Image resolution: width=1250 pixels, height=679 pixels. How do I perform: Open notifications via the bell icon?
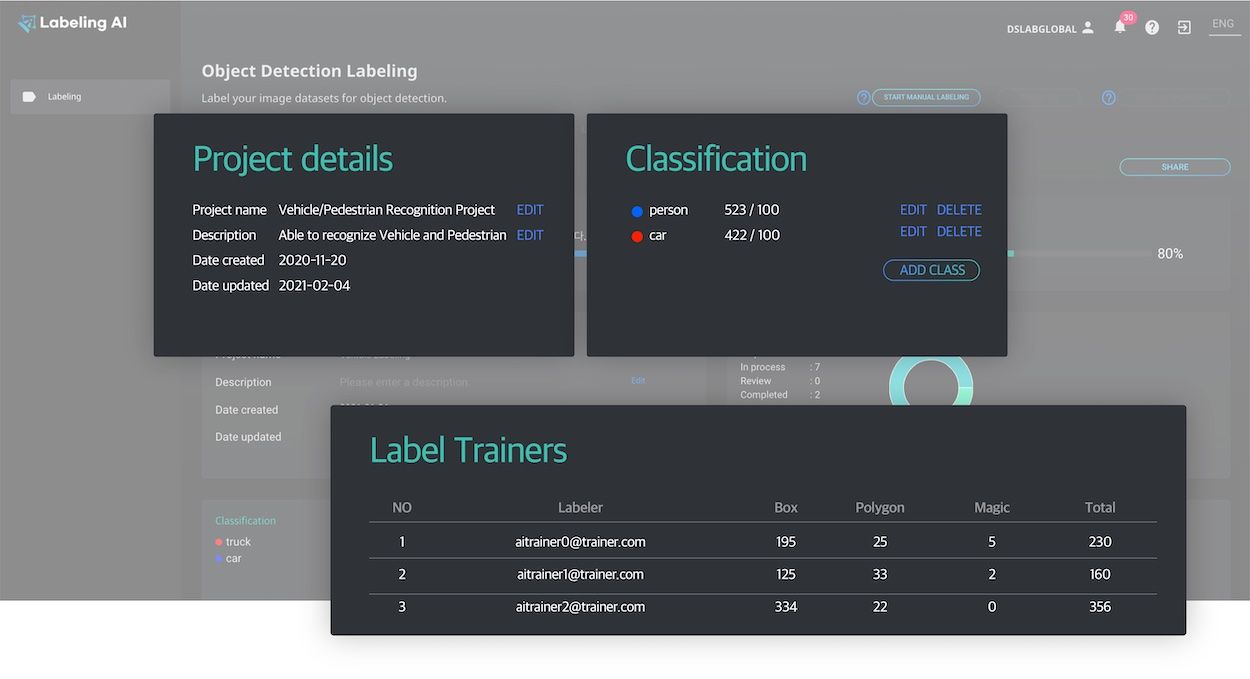(1120, 27)
